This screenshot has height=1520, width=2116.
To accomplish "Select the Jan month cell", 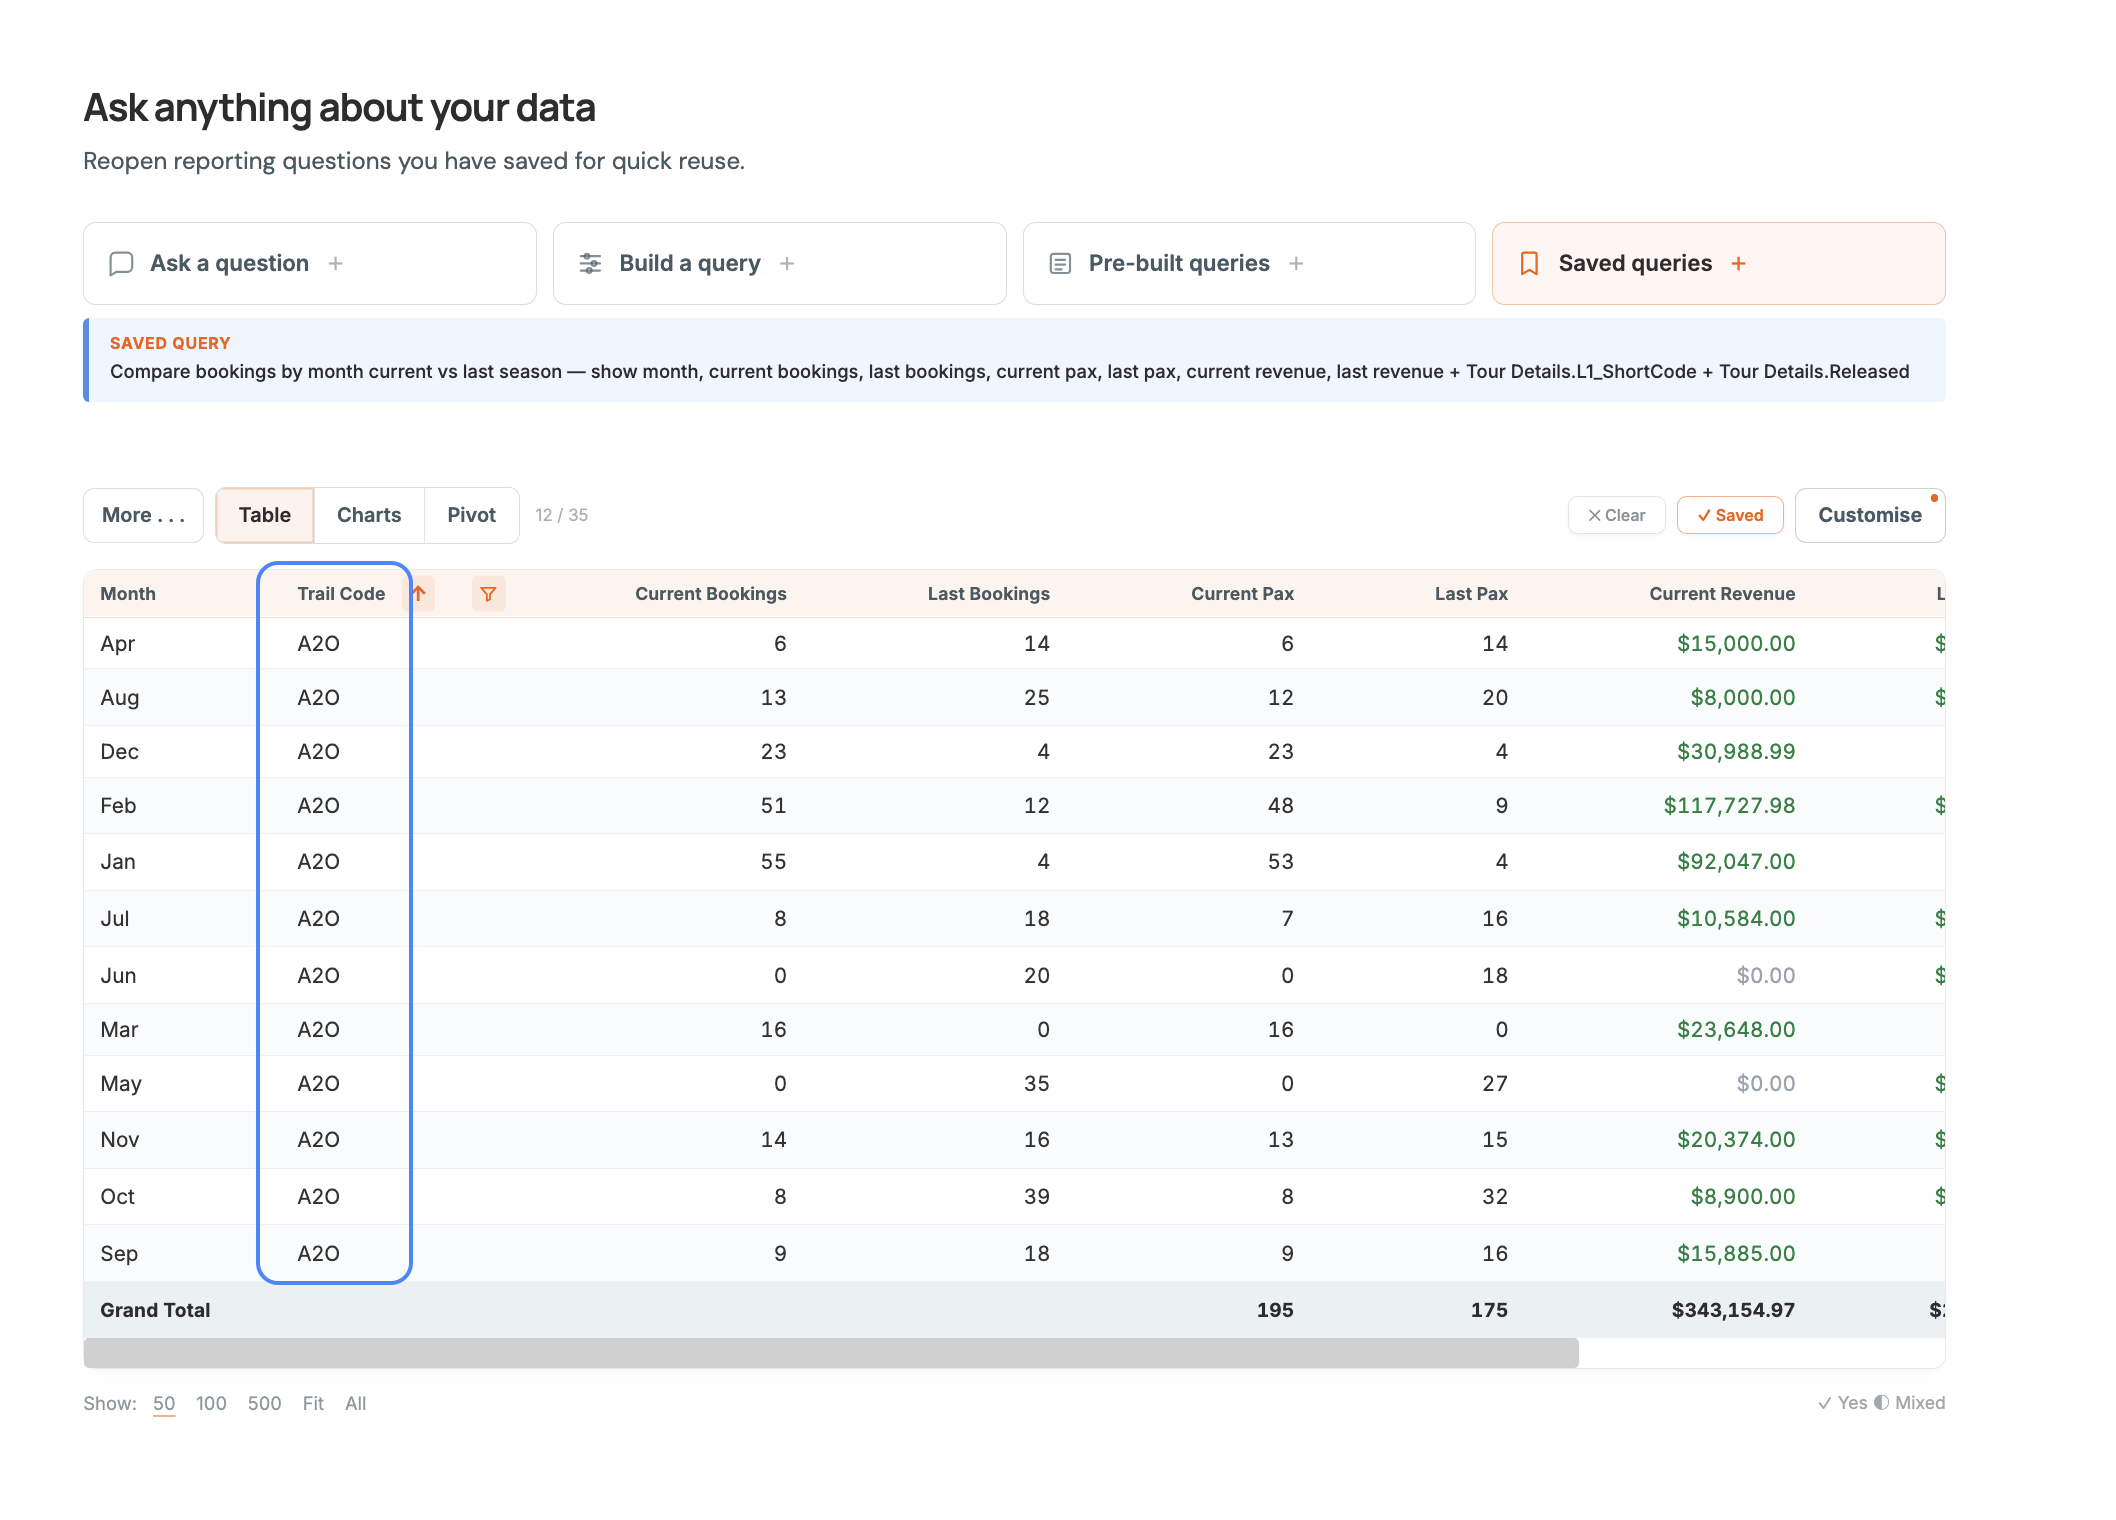I will click(x=118, y=862).
